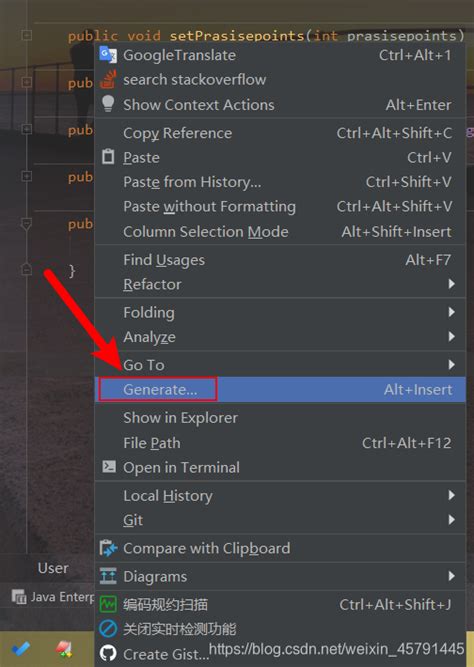Expand the Refactor submenu arrow
Viewport: 474px width, 667px height.
[451, 284]
